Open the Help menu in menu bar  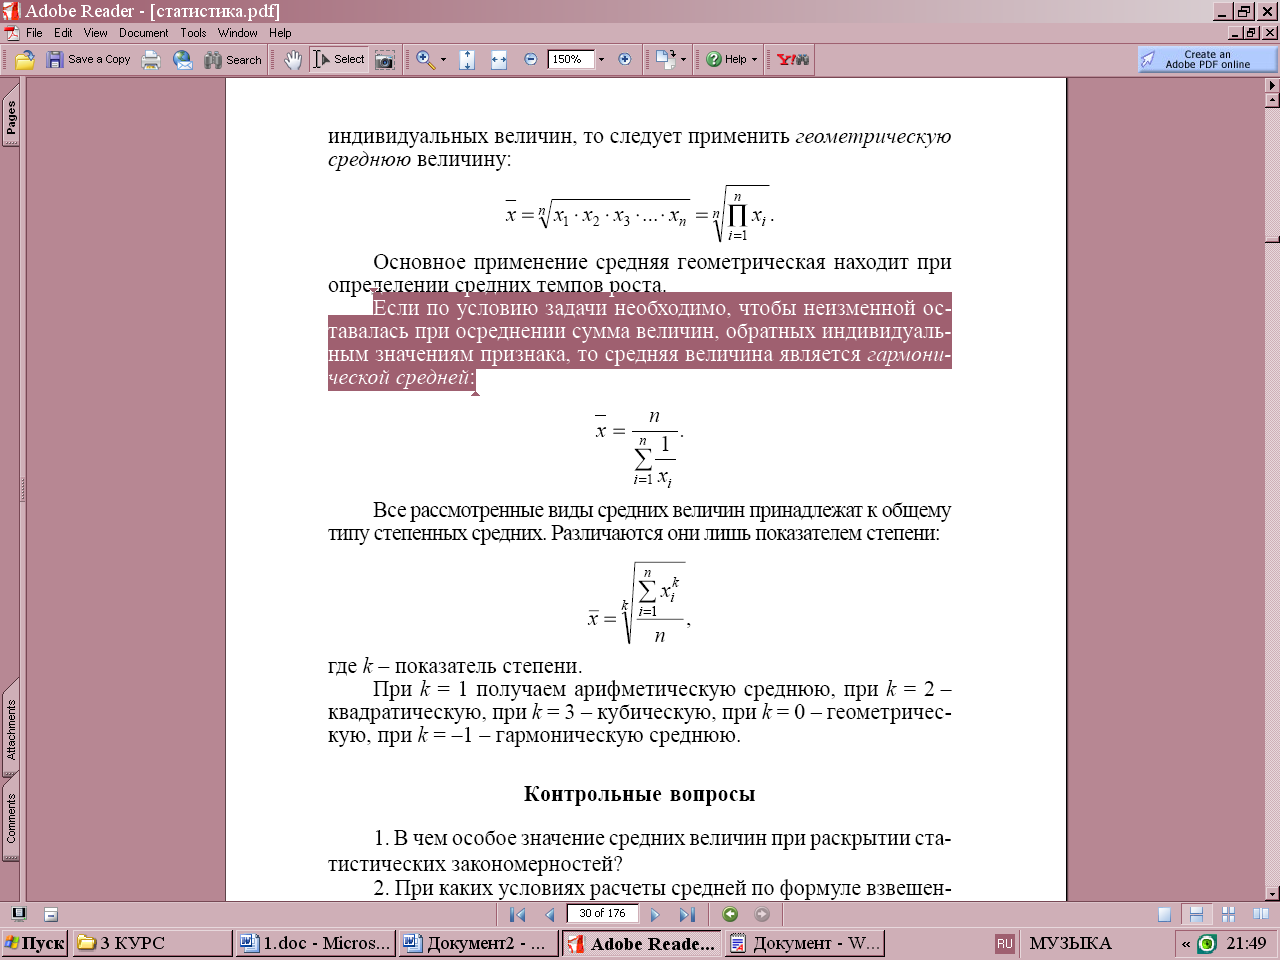coord(280,33)
